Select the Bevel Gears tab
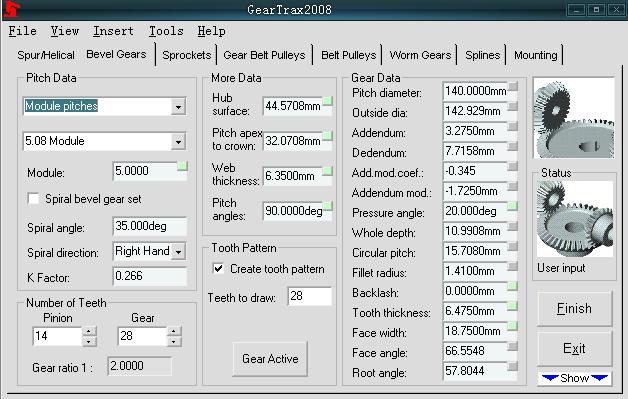The width and height of the screenshot is (628, 399). click(116, 54)
